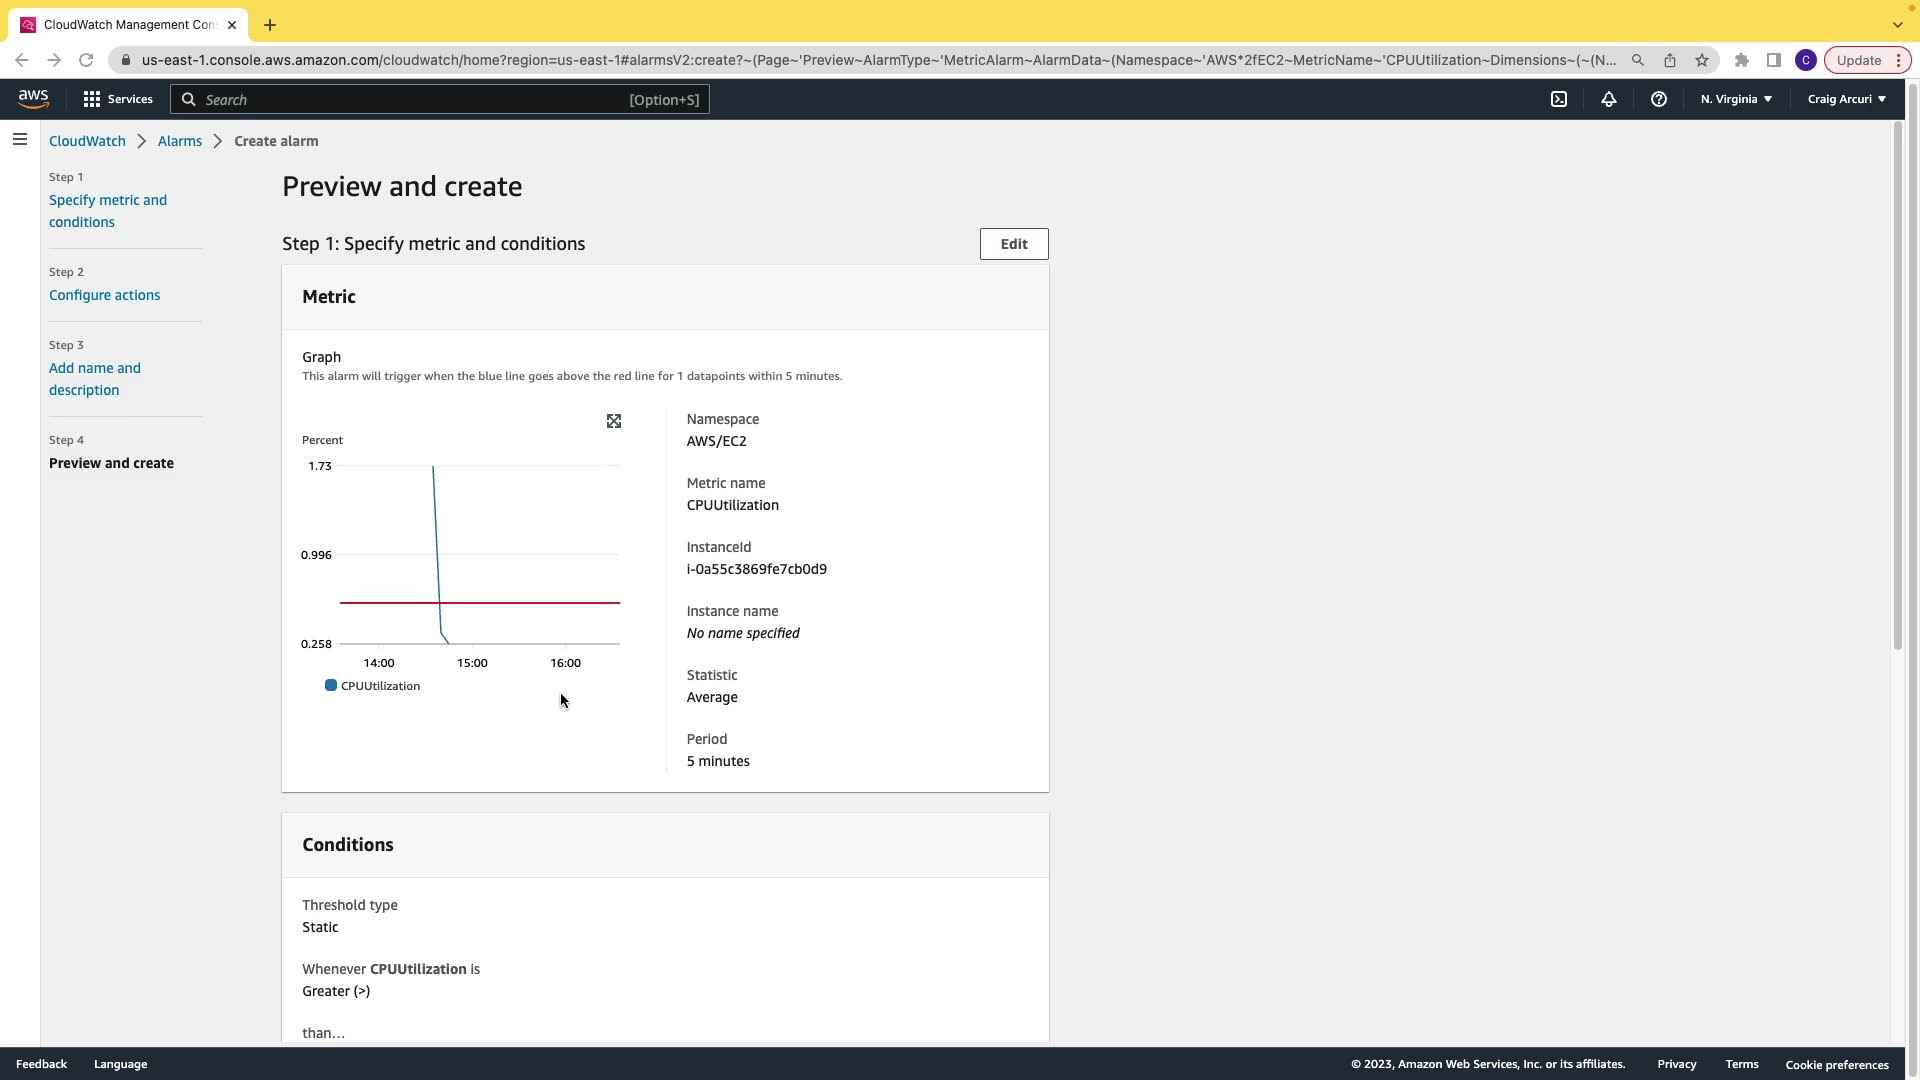Open the N. Virginia region dropdown

1736,99
